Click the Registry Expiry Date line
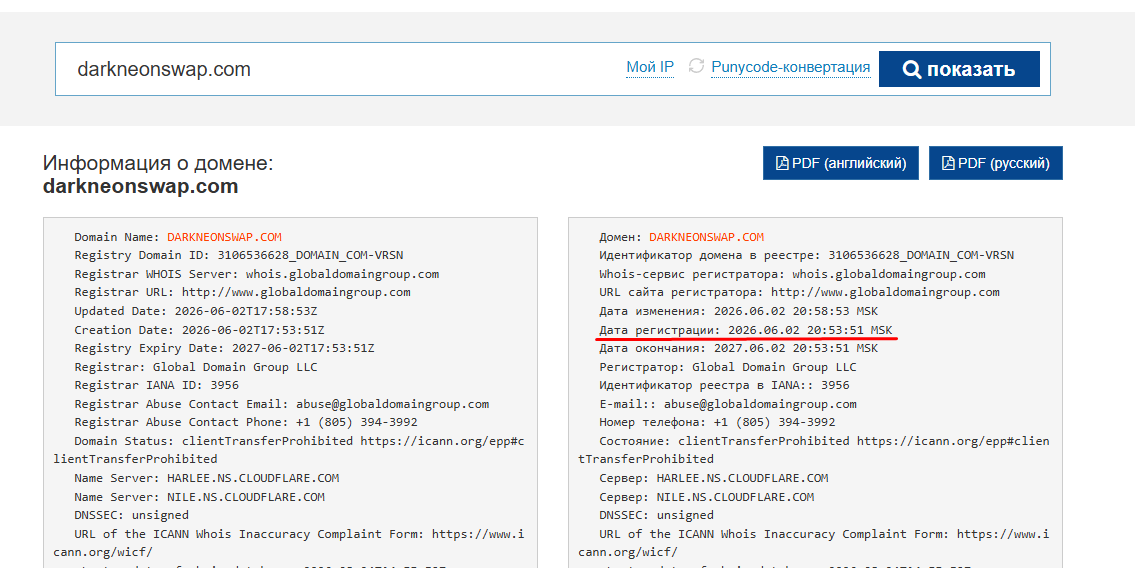 click(x=224, y=348)
